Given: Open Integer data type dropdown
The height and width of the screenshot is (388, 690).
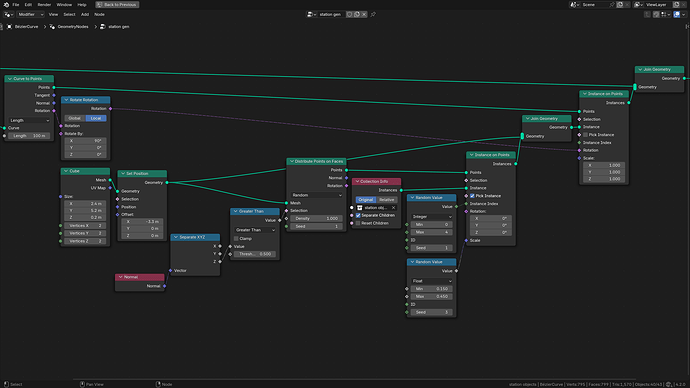Looking at the screenshot, I should [x=432, y=216].
